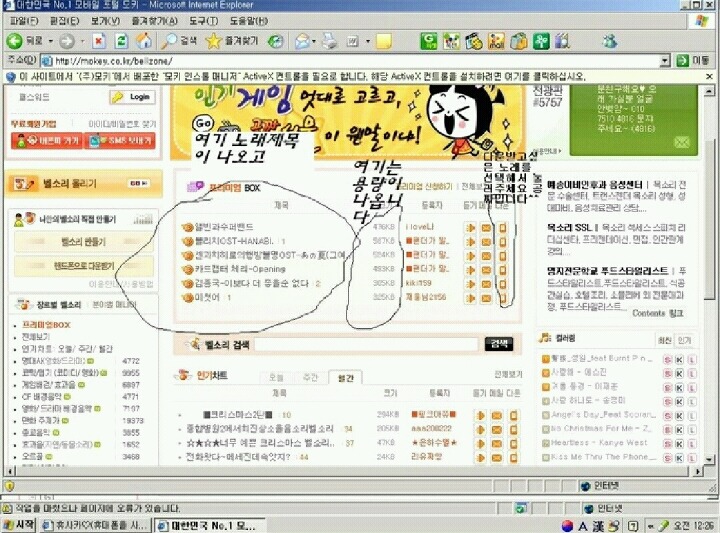Viewport: 720px width, 533px height.
Task: Download the 전화왓다 chart ringtone to phone
Action: pyautogui.click(x=513, y=458)
